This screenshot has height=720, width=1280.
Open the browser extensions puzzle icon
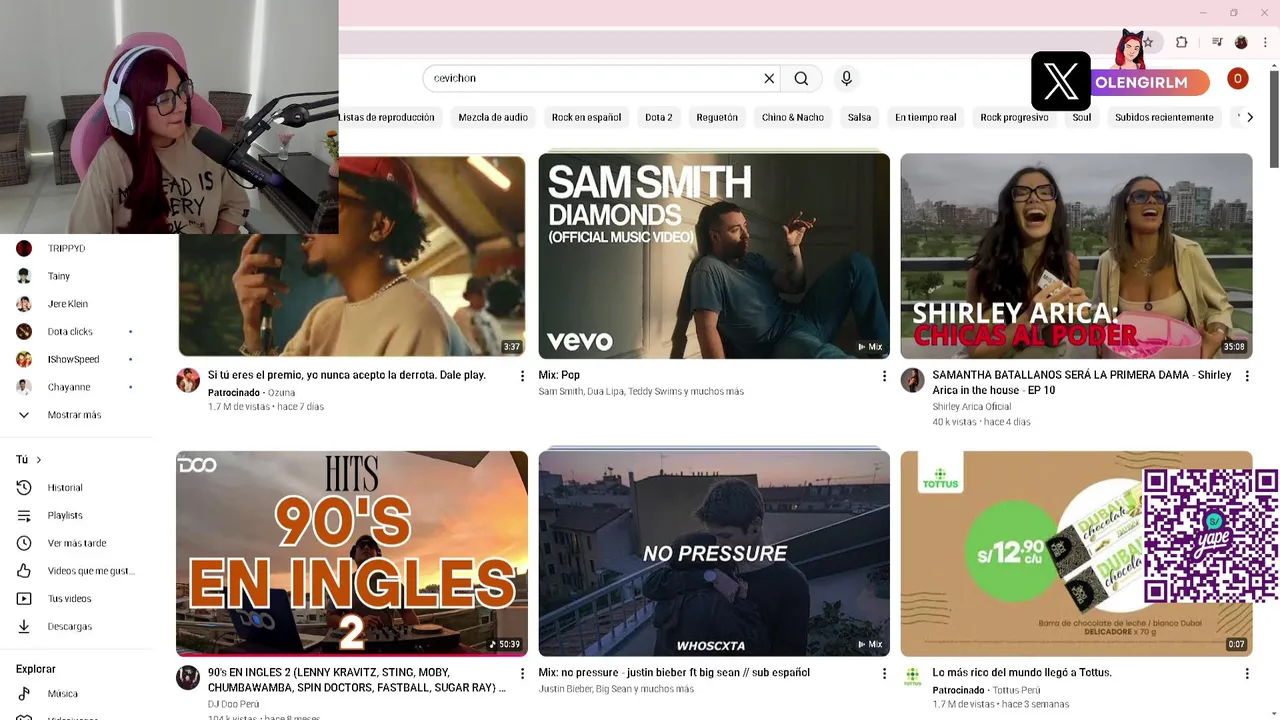[1181, 42]
